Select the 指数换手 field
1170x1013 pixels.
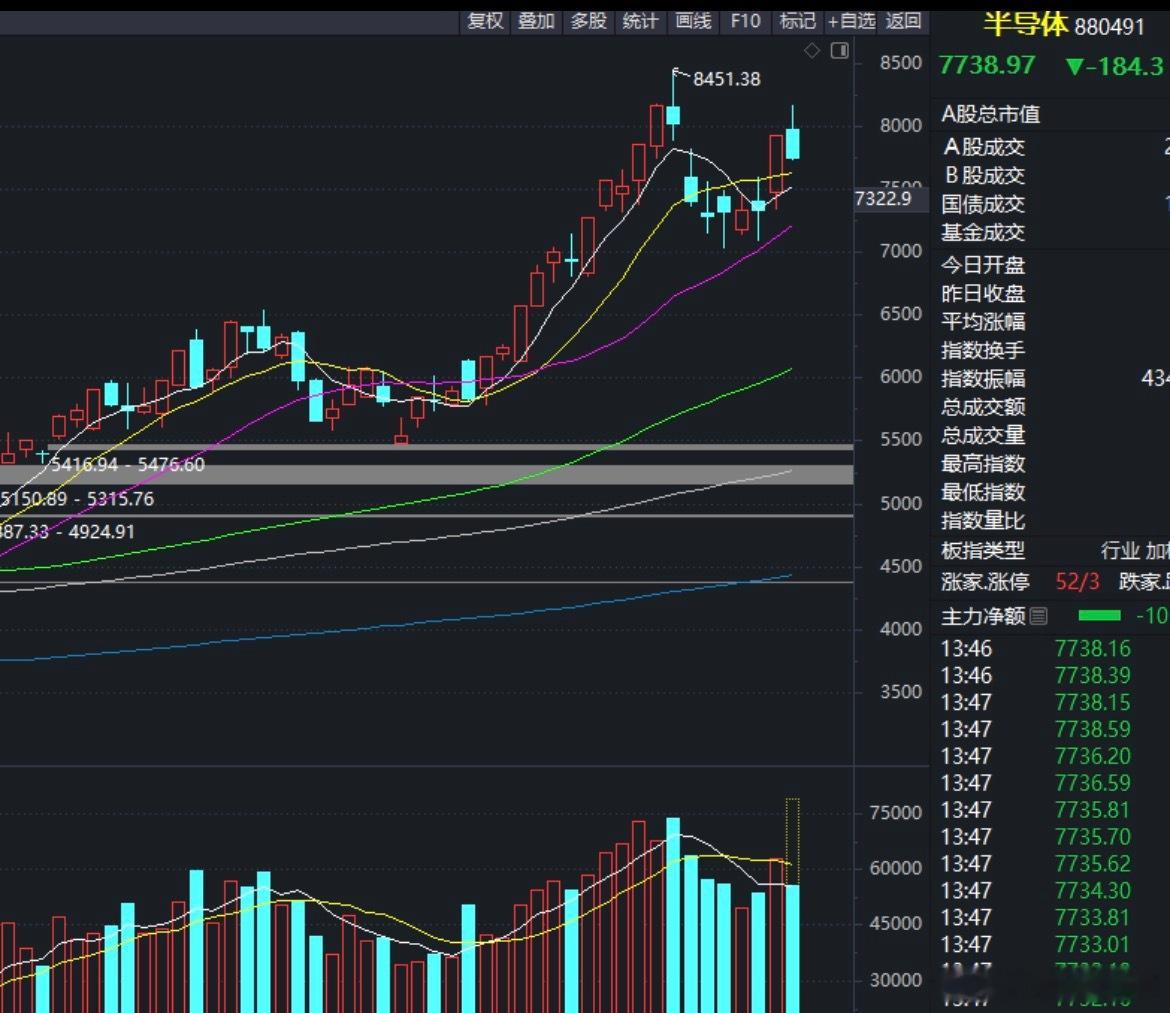[1051, 350]
